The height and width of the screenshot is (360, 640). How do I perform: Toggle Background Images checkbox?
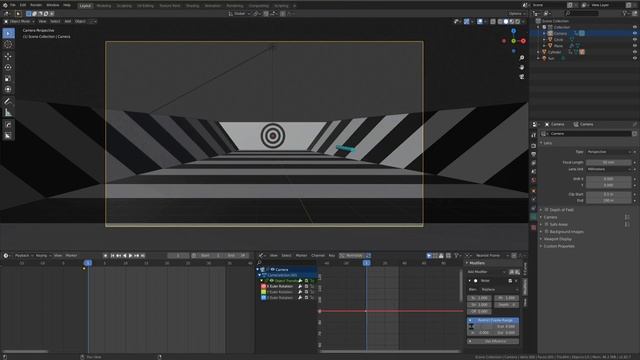tap(547, 232)
